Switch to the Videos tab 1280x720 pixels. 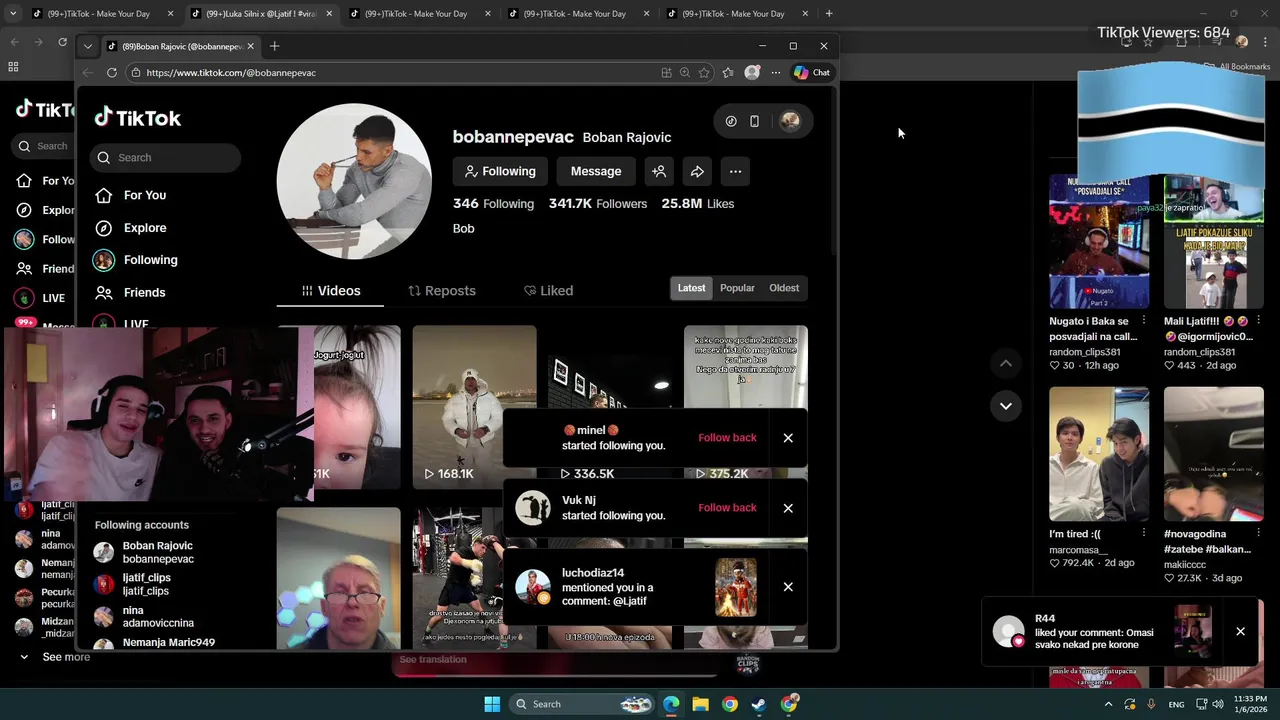click(331, 291)
